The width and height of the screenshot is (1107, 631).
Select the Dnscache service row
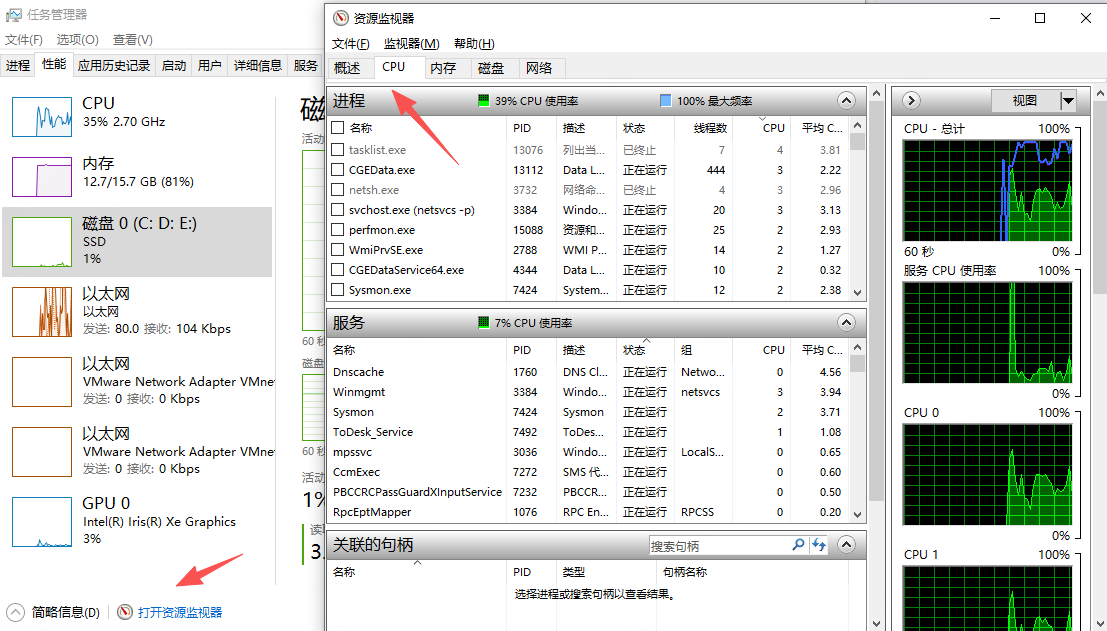click(589, 372)
